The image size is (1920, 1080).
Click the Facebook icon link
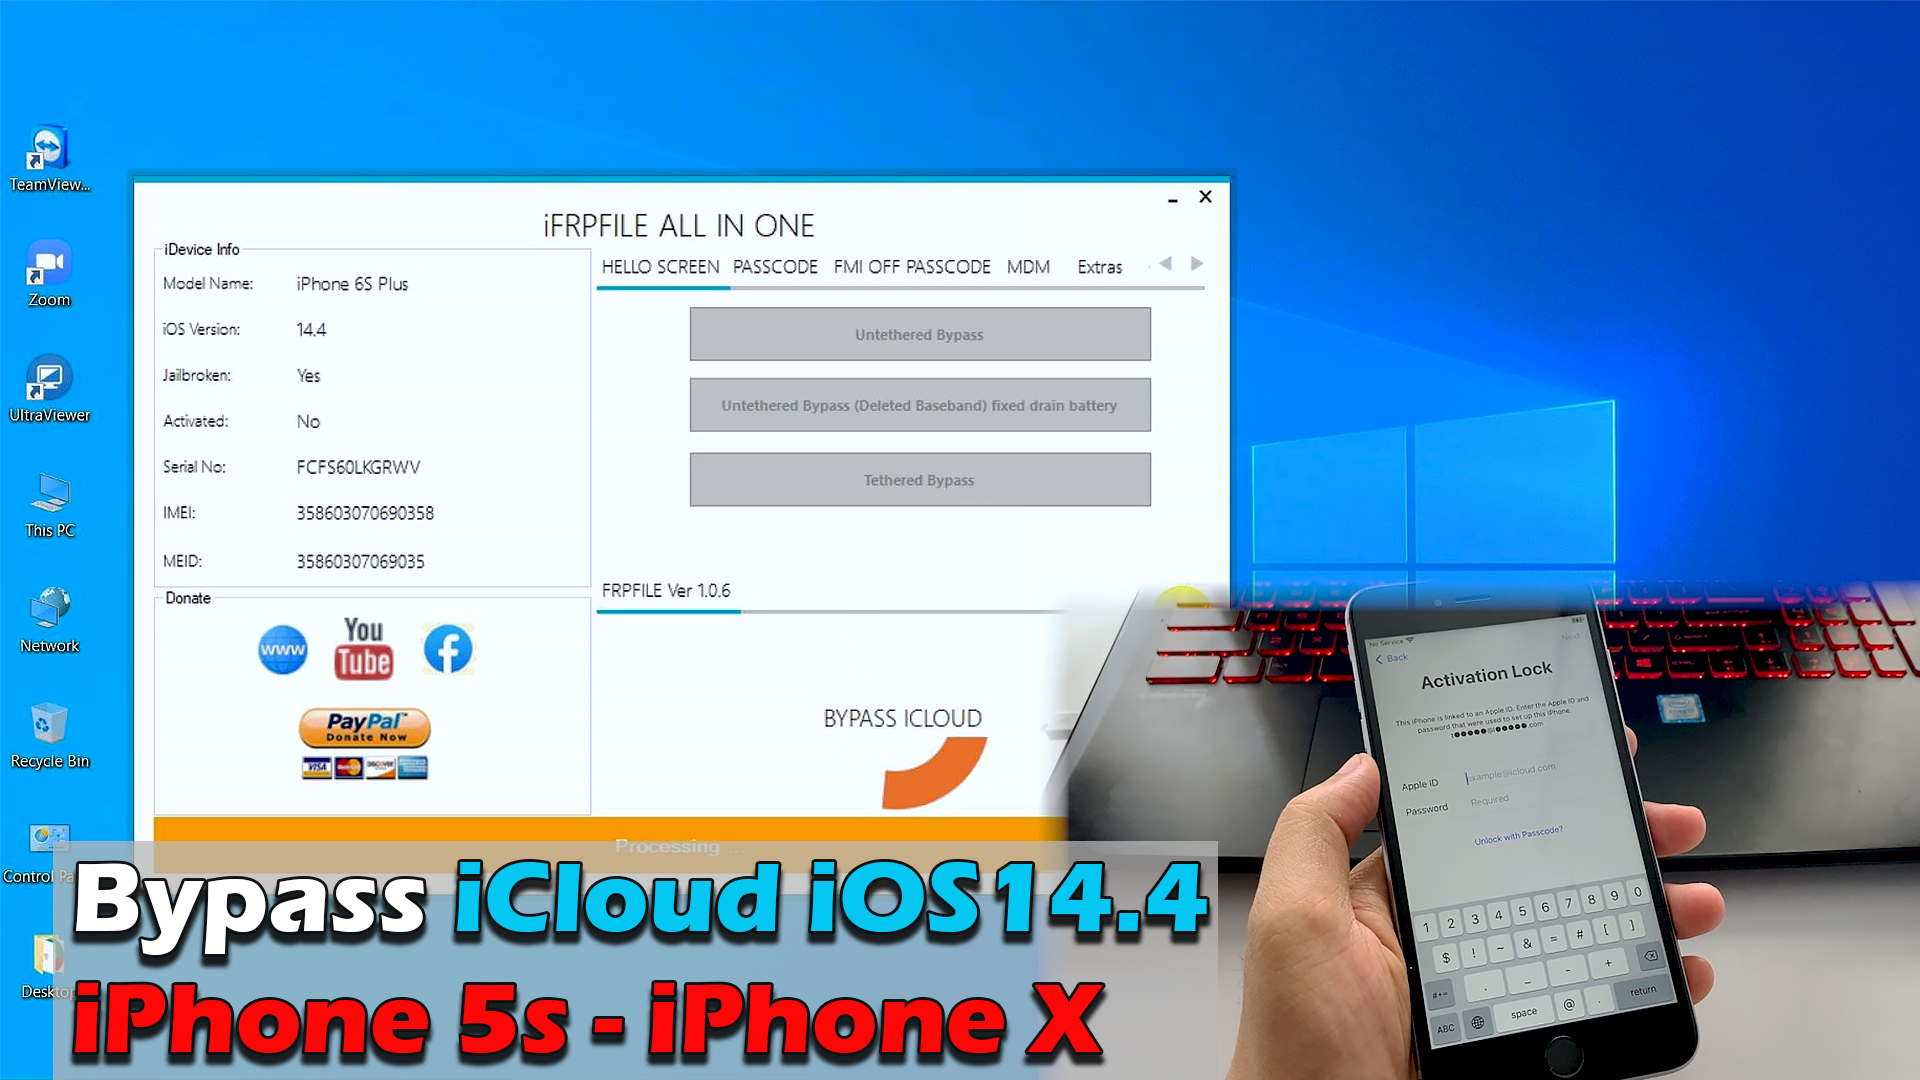(x=447, y=649)
